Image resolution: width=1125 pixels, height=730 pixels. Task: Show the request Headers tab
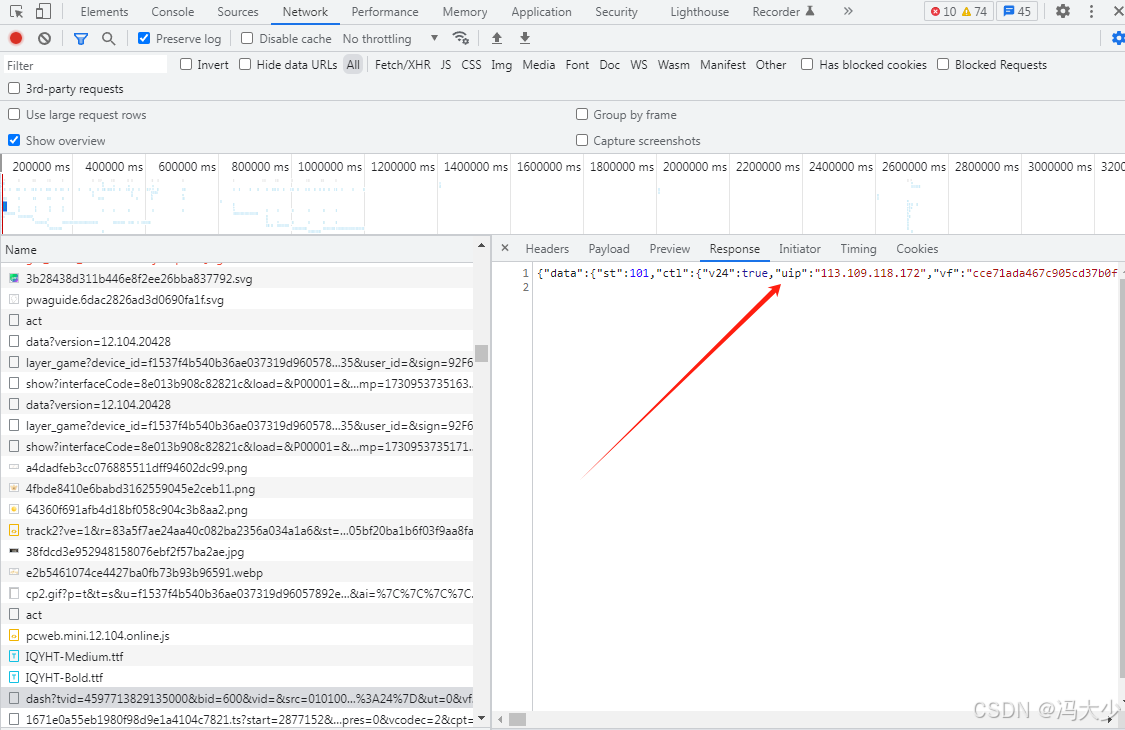click(547, 248)
